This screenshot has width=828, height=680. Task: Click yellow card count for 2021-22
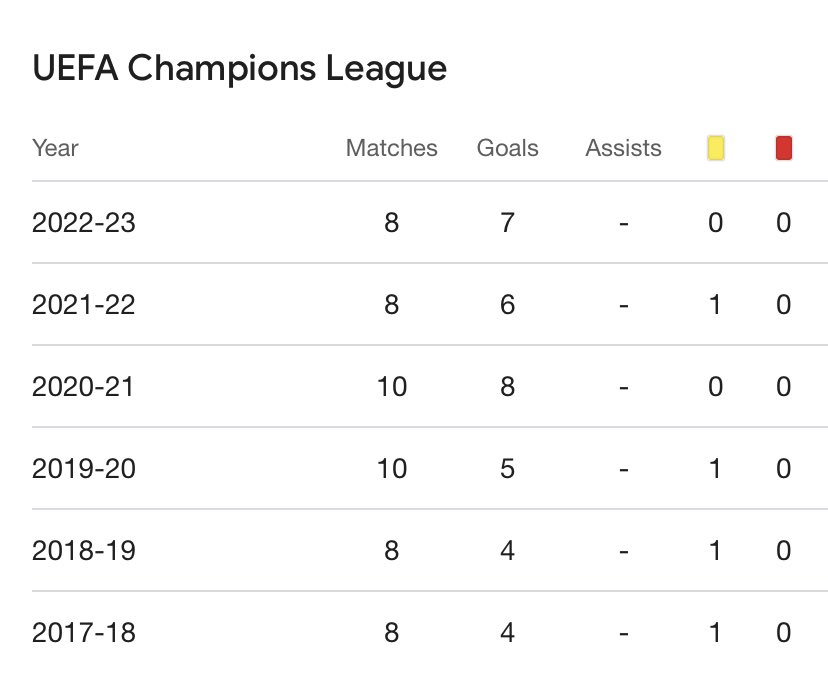pyautogui.click(x=715, y=305)
